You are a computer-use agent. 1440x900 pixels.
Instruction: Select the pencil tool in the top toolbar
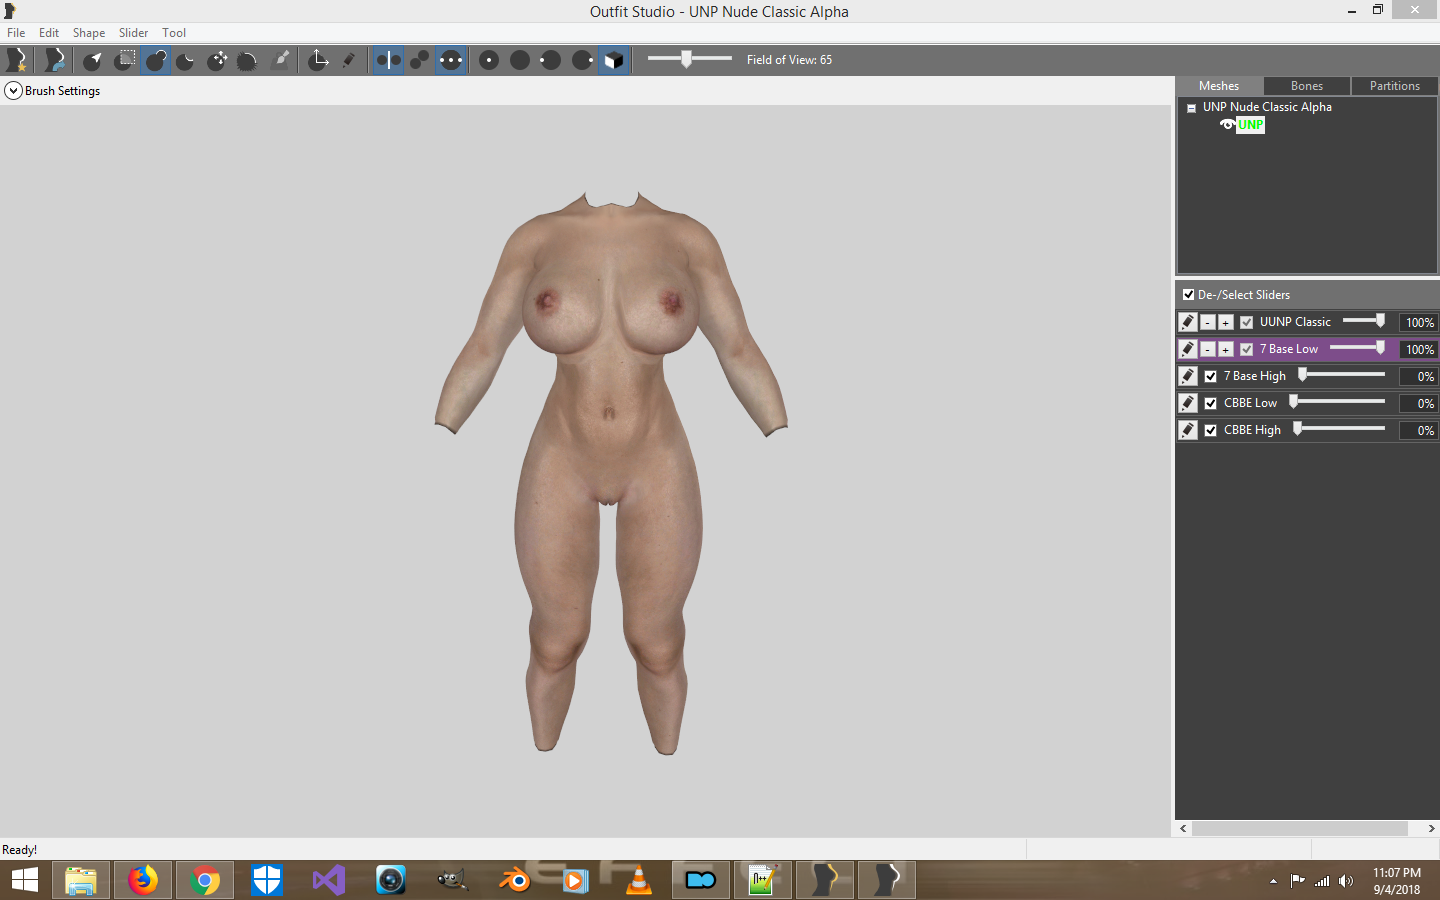[x=349, y=60]
